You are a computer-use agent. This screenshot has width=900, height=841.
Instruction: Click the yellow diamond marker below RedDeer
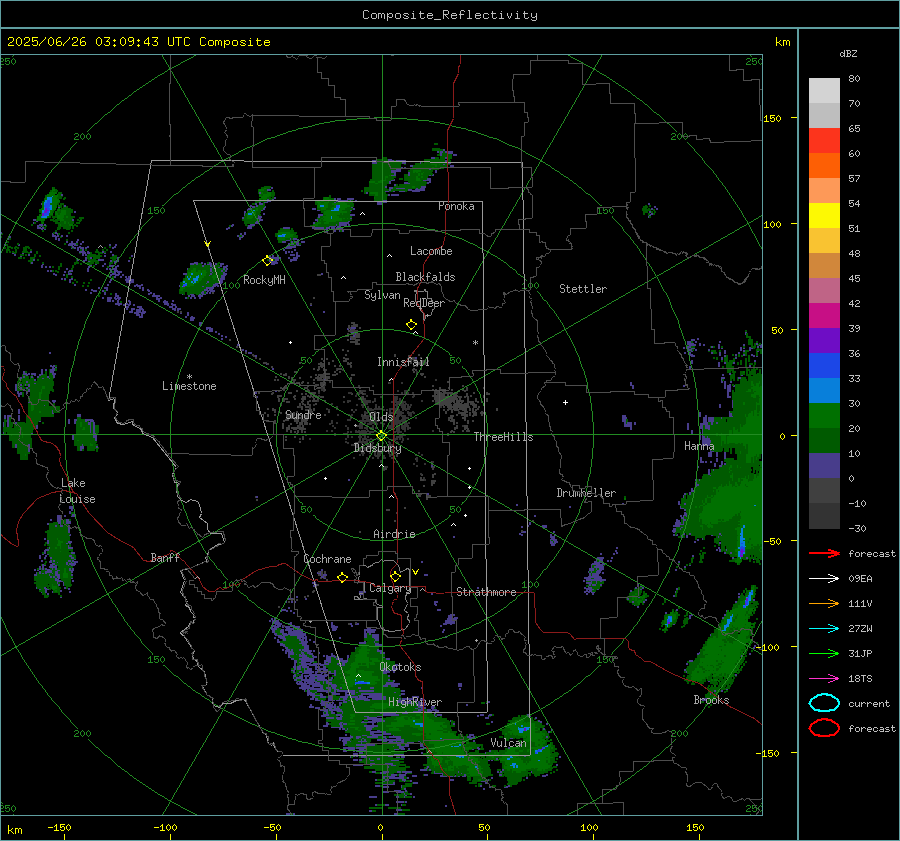click(411, 325)
